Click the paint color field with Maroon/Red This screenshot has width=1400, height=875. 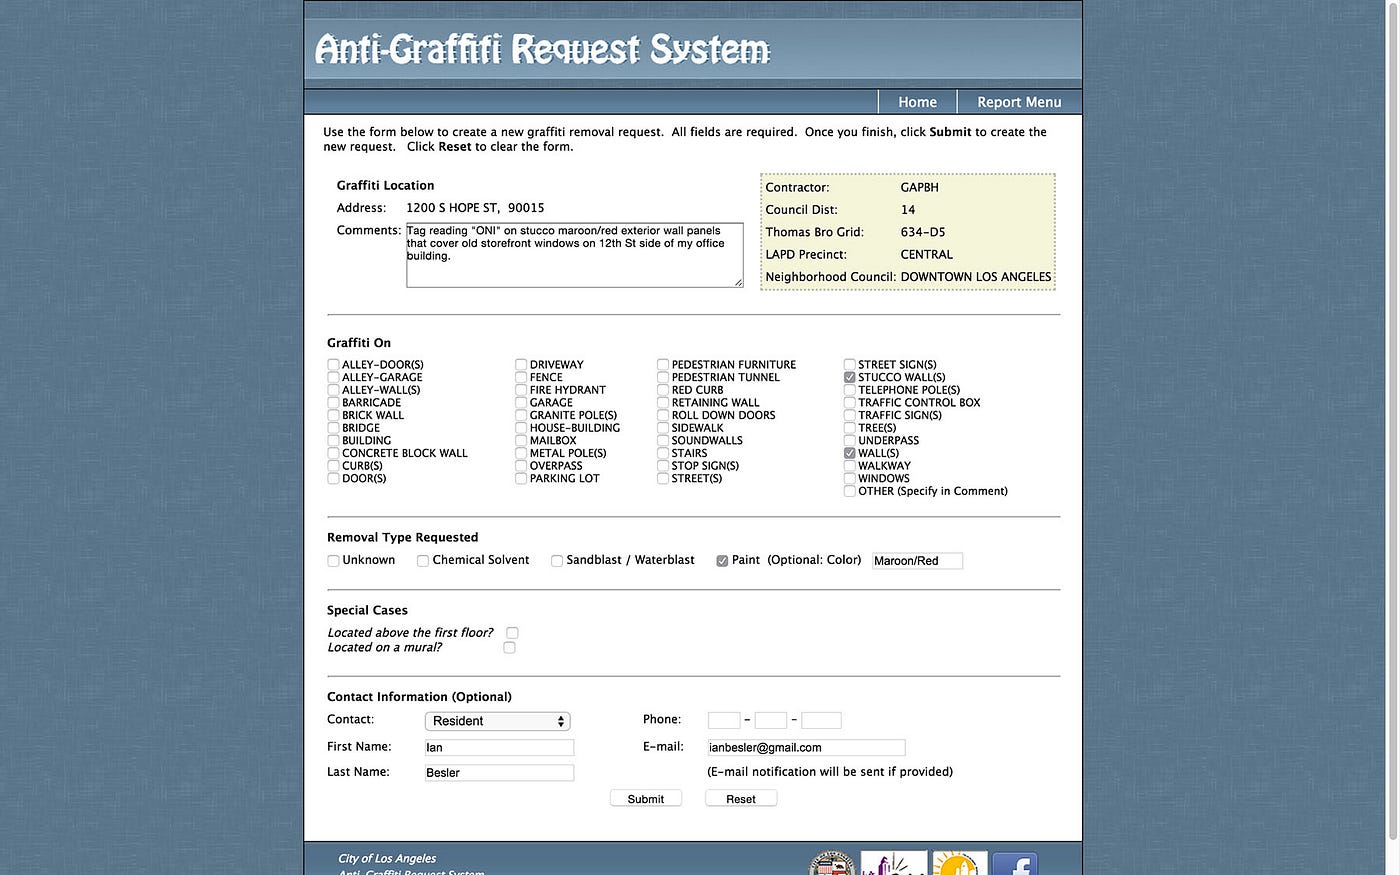pyautogui.click(x=917, y=561)
